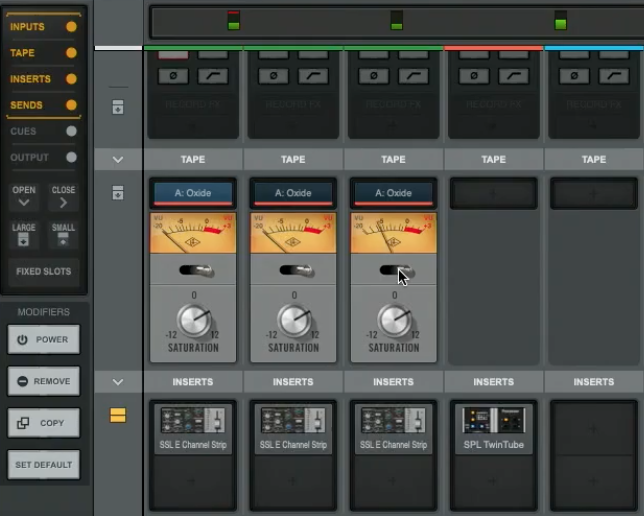Click the yellow slot icon beside the Inserts row

point(118,415)
